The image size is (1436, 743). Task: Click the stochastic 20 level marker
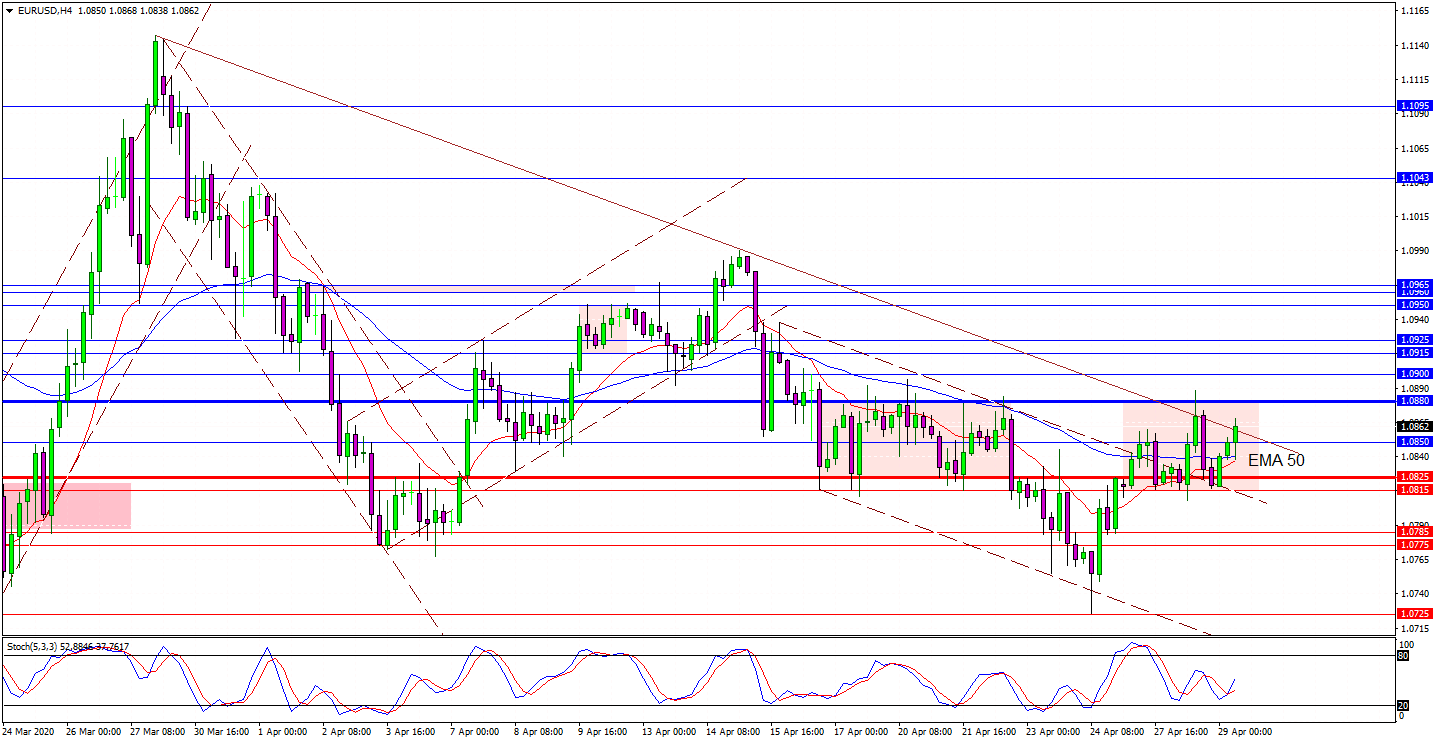click(x=1405, y=705)
